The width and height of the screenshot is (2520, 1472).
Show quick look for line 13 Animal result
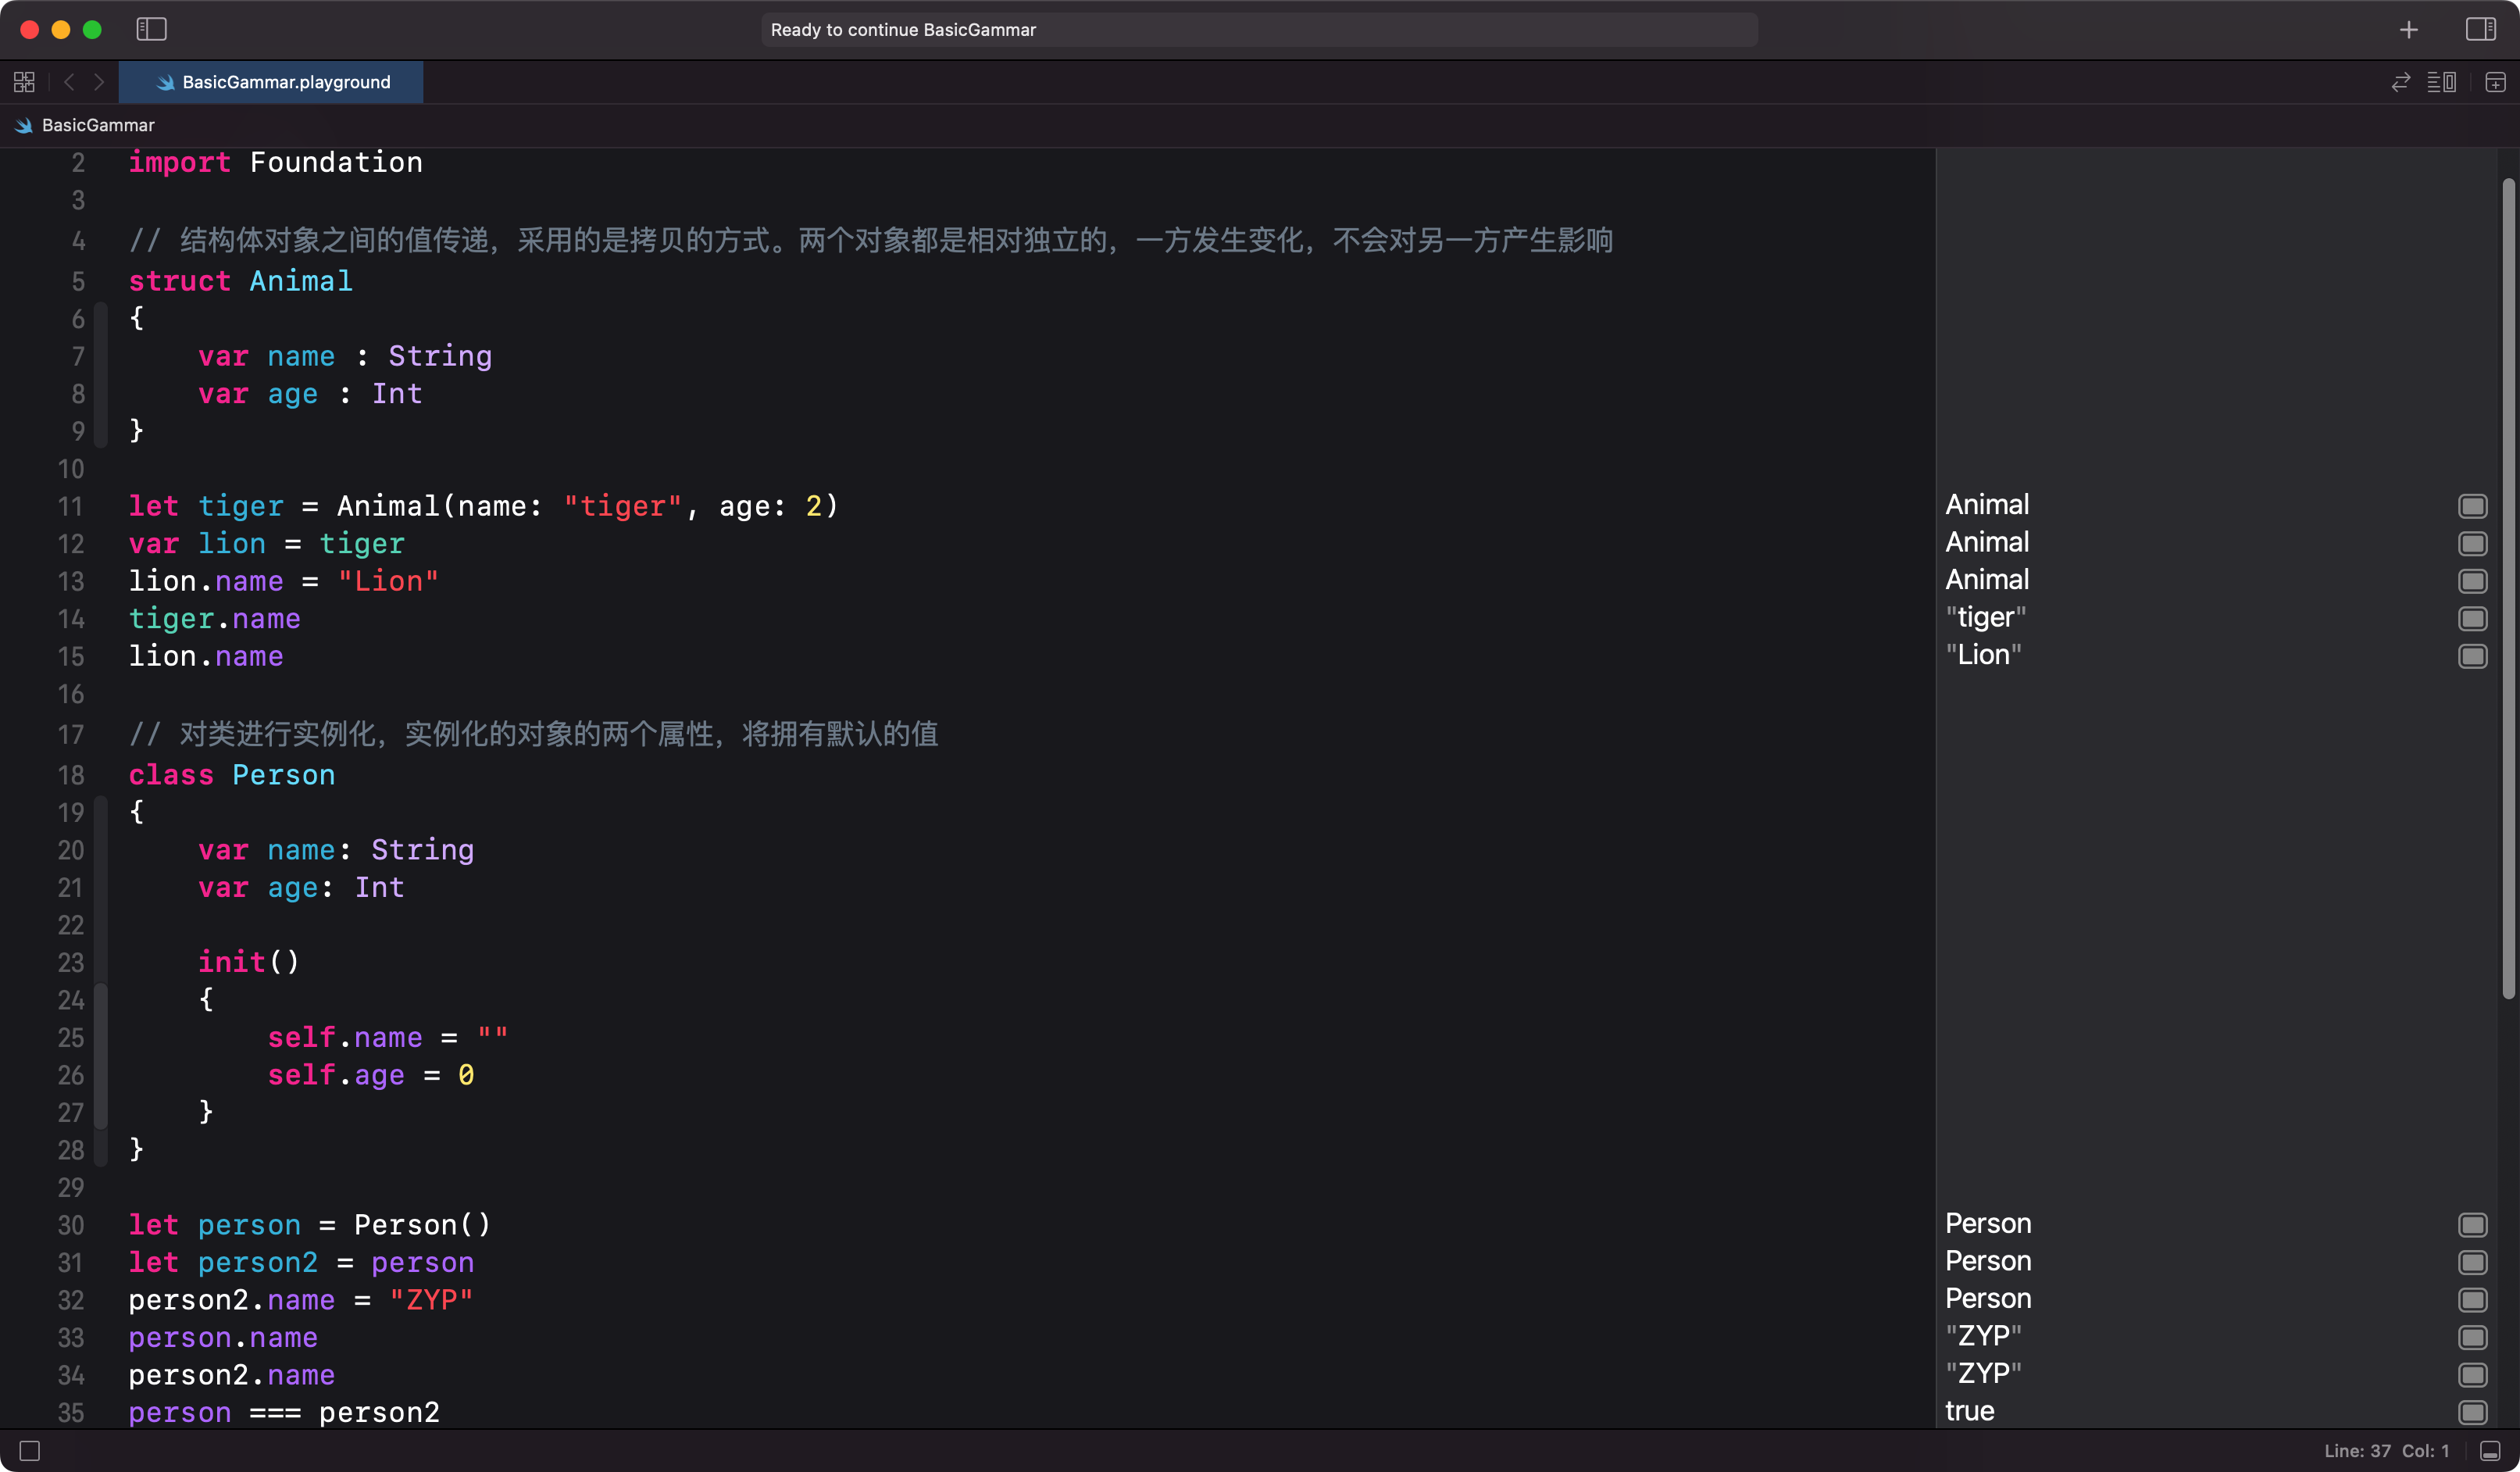pyautogui.click(x=2473, y=581)
